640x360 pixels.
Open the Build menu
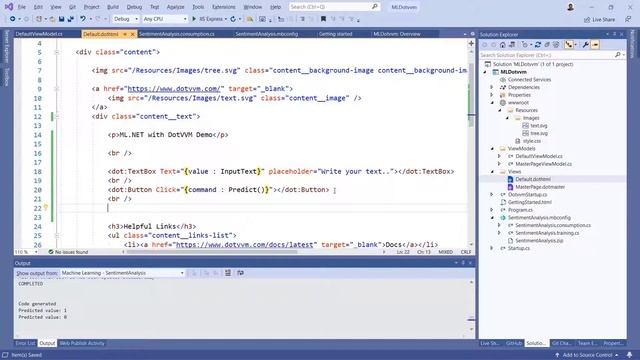pyautogui.click(x=113, y=7)
